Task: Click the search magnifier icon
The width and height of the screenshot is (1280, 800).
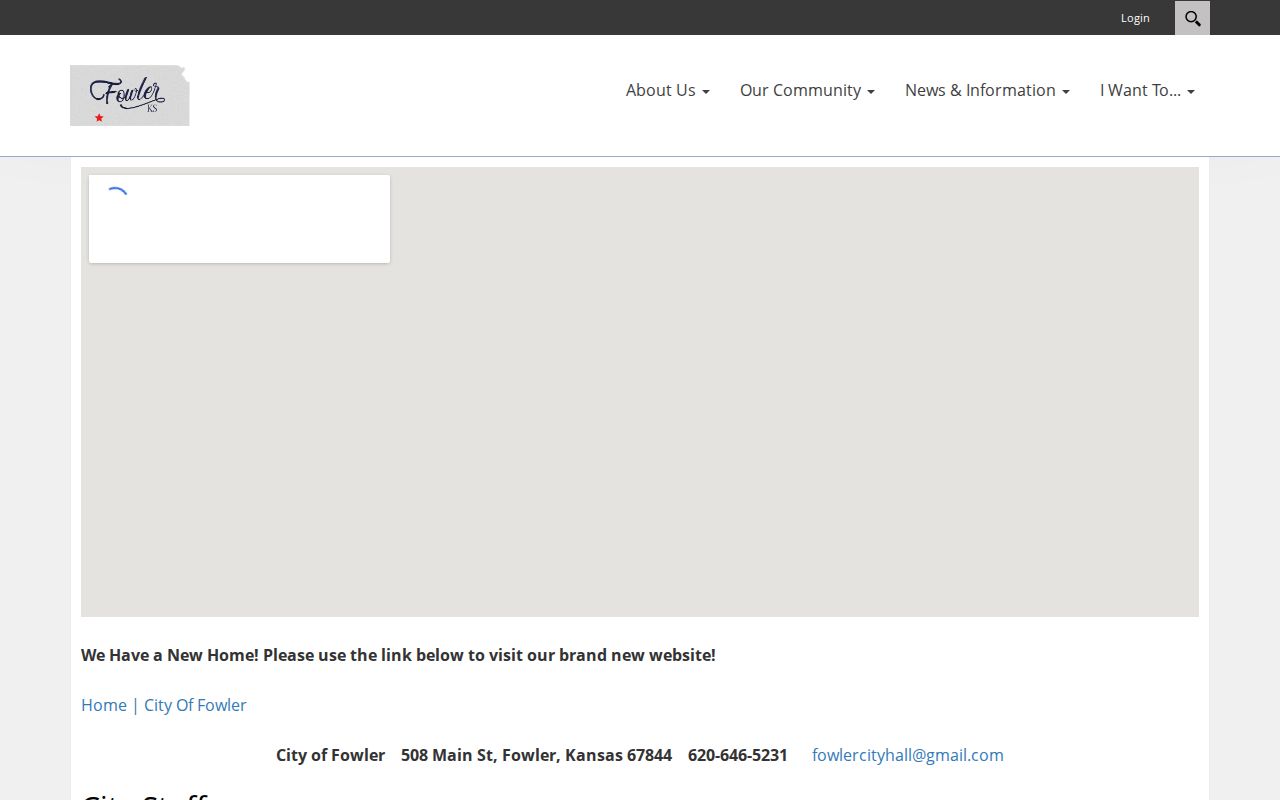Action: click(x=1192, y=18)
